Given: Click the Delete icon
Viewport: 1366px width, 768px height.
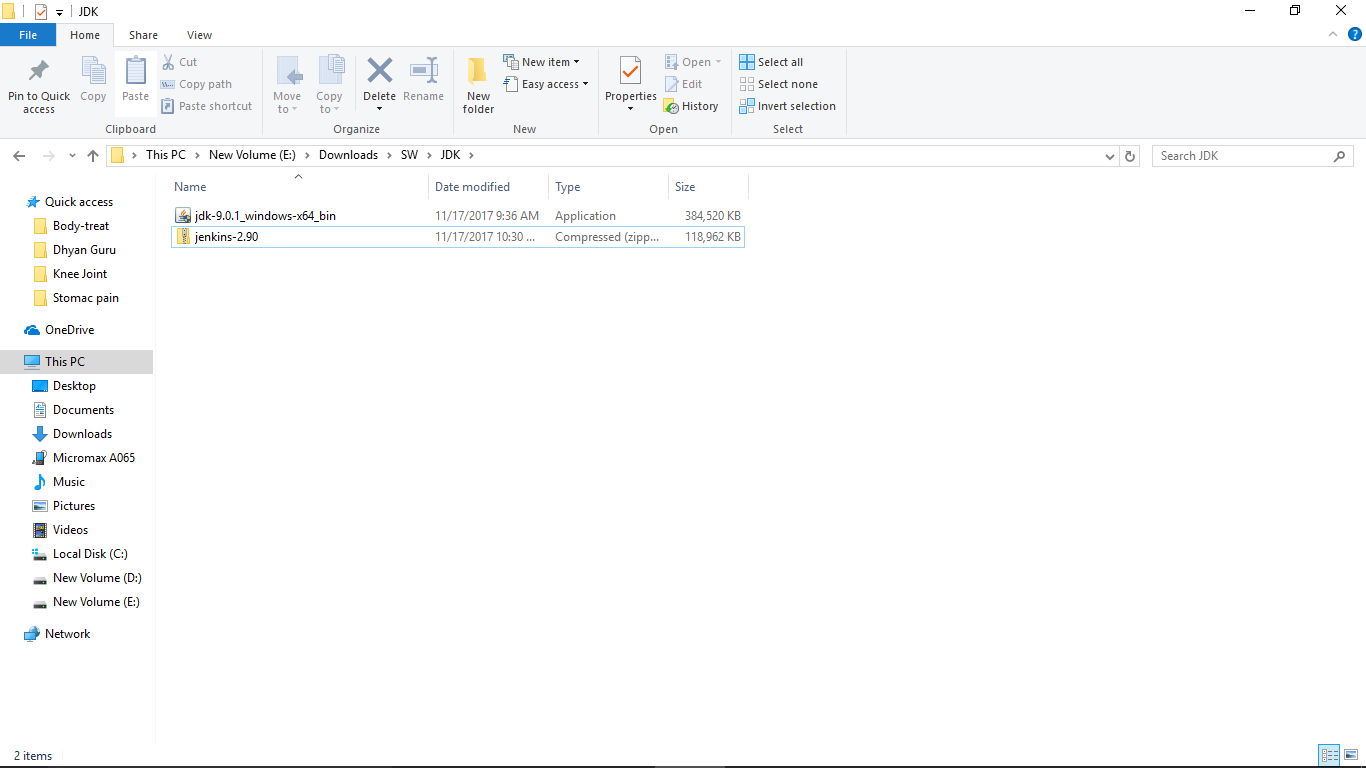Looking at the screenshot, I should pos(379,75).
